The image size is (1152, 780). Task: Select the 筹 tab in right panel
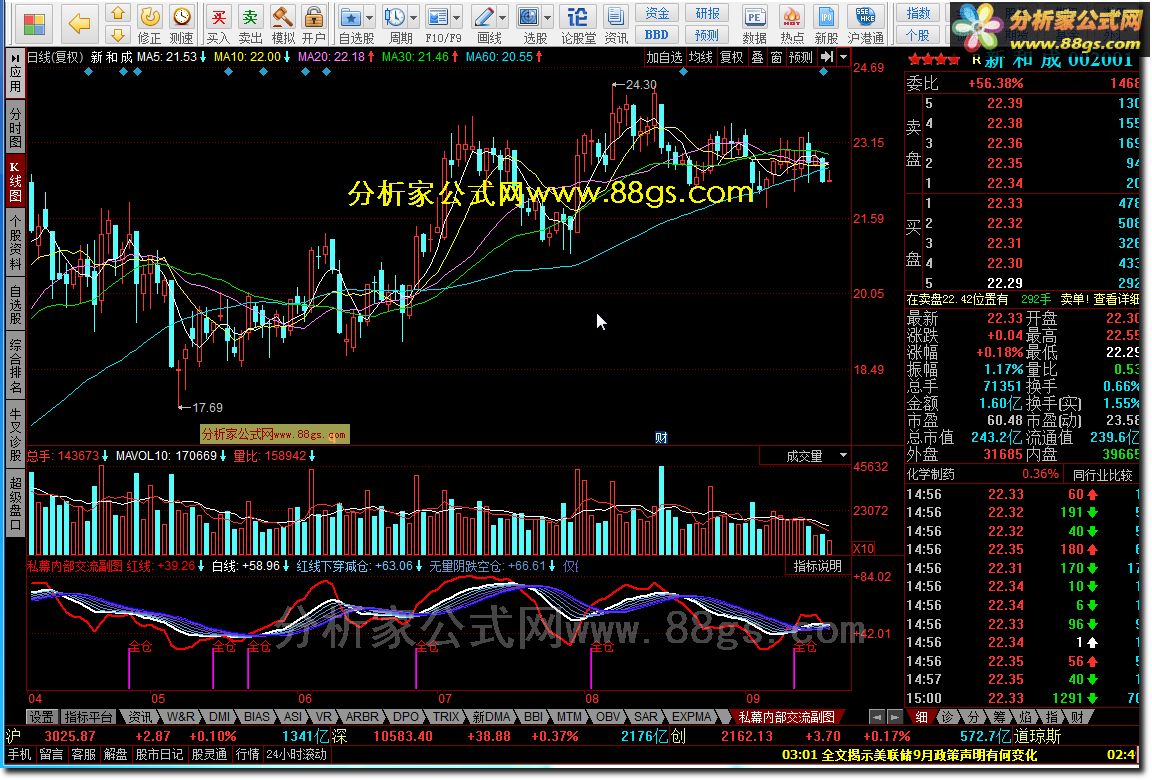click(999, 717)
